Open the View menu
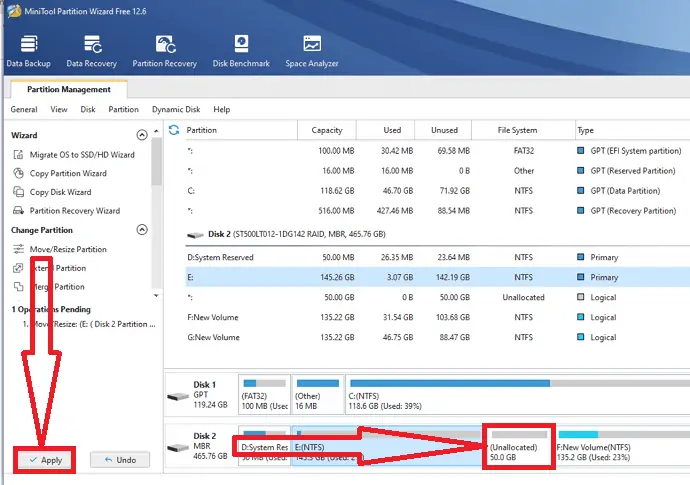Viewport: 690px width, 485px height. (59, 109)
